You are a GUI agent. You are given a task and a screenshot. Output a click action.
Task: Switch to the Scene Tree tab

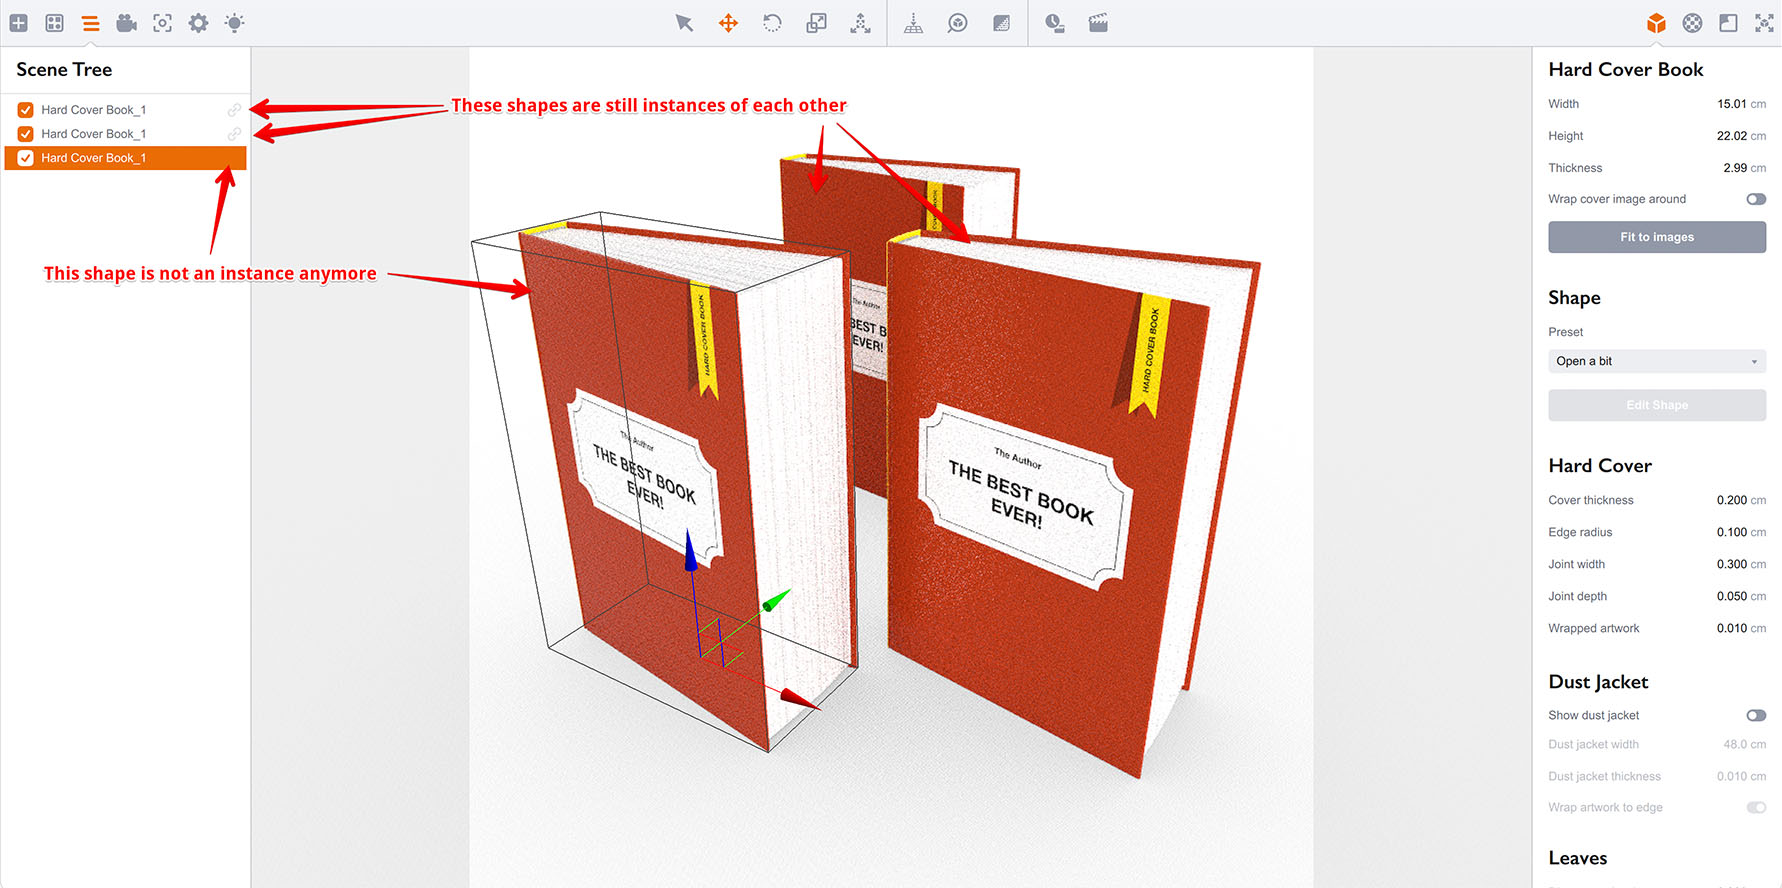[90, 23]
